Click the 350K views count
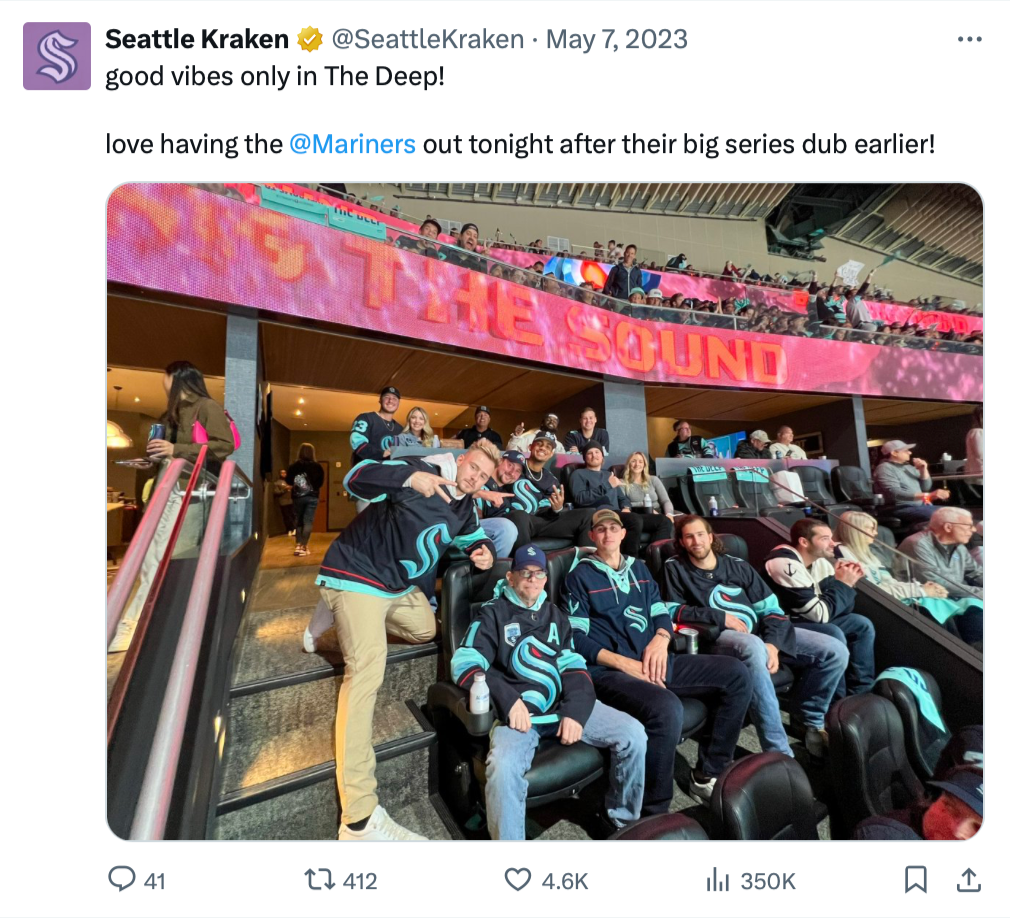Viewport: 1010px width, 918px height. [768, 881]
